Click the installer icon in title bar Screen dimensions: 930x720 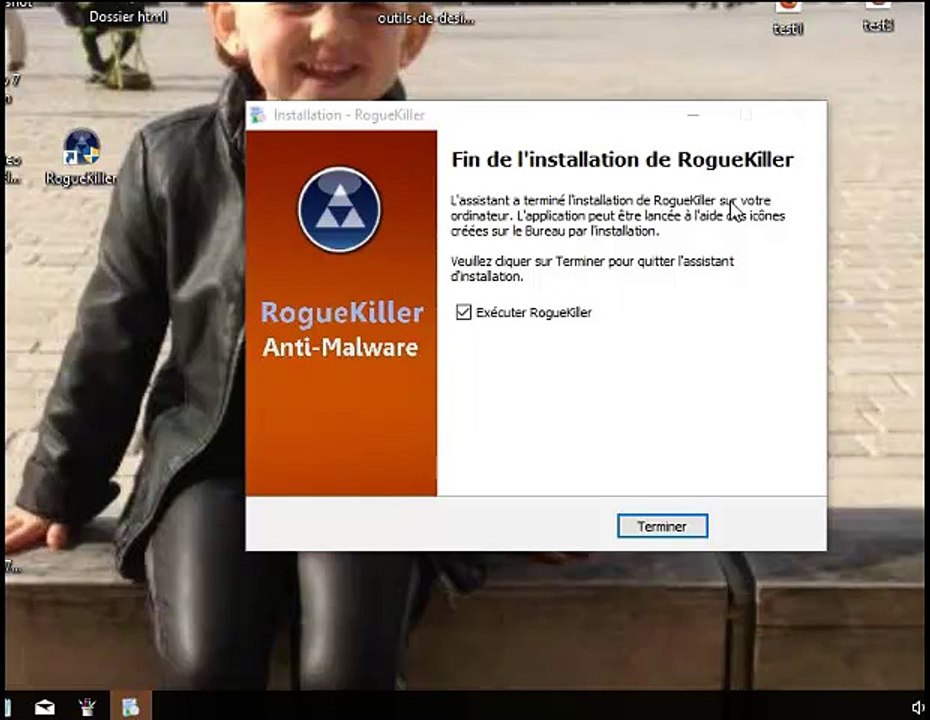point(258,115)
